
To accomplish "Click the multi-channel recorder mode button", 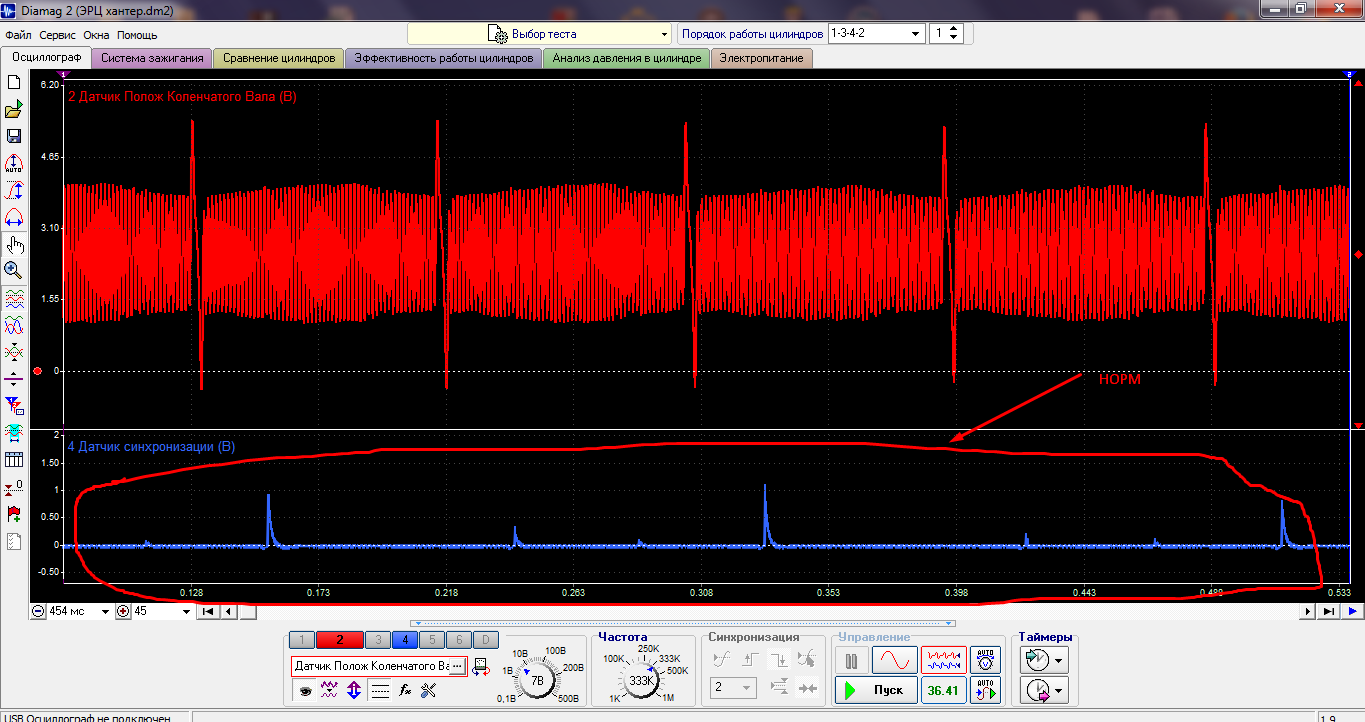I will (943, 660).
